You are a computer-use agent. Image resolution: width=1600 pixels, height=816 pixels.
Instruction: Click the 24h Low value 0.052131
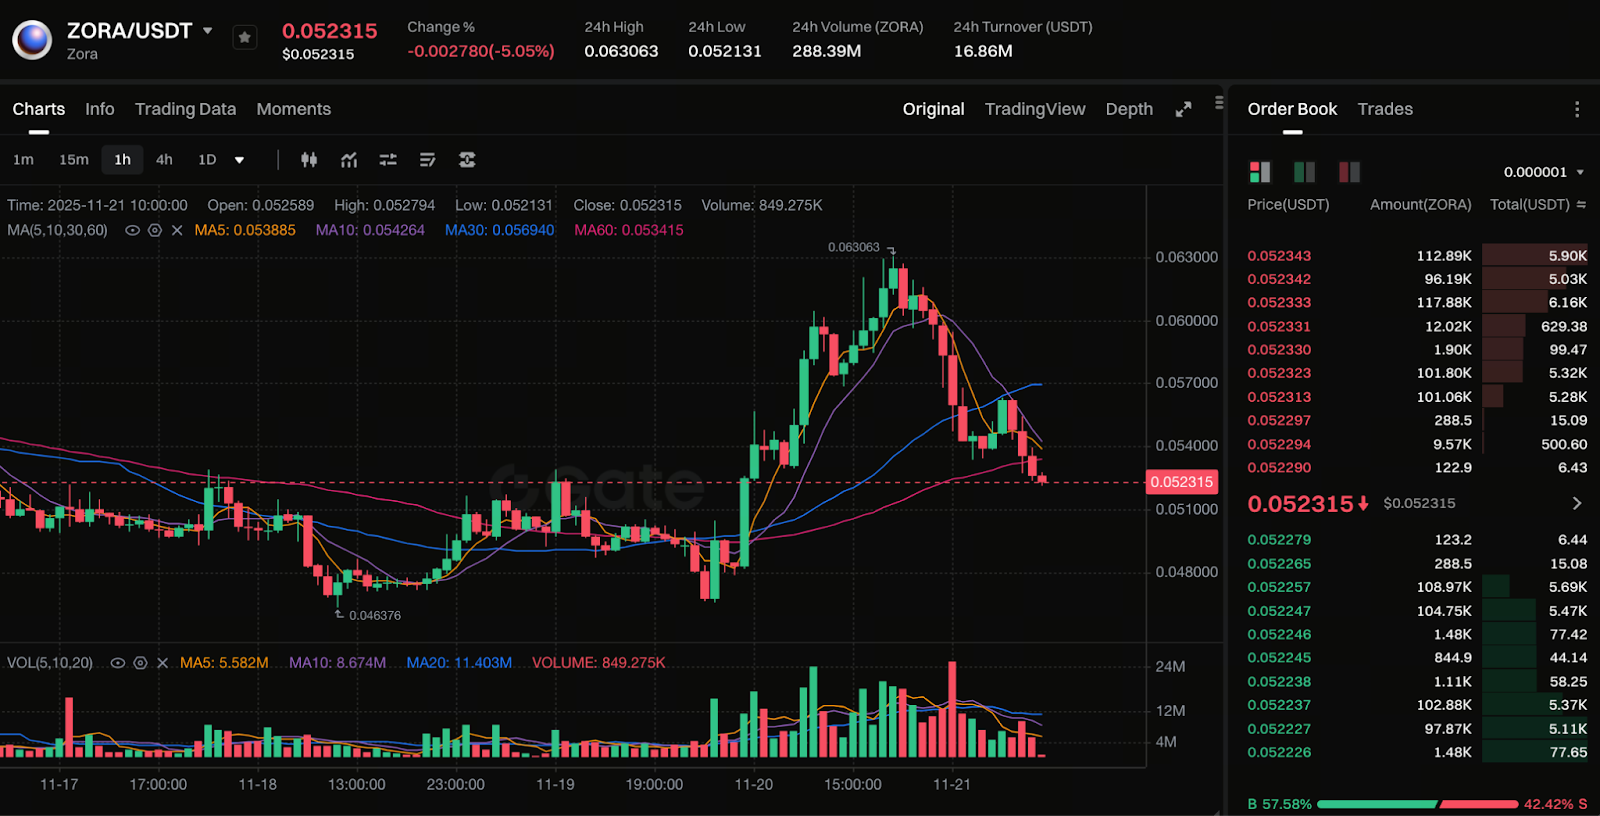point(725,51)
